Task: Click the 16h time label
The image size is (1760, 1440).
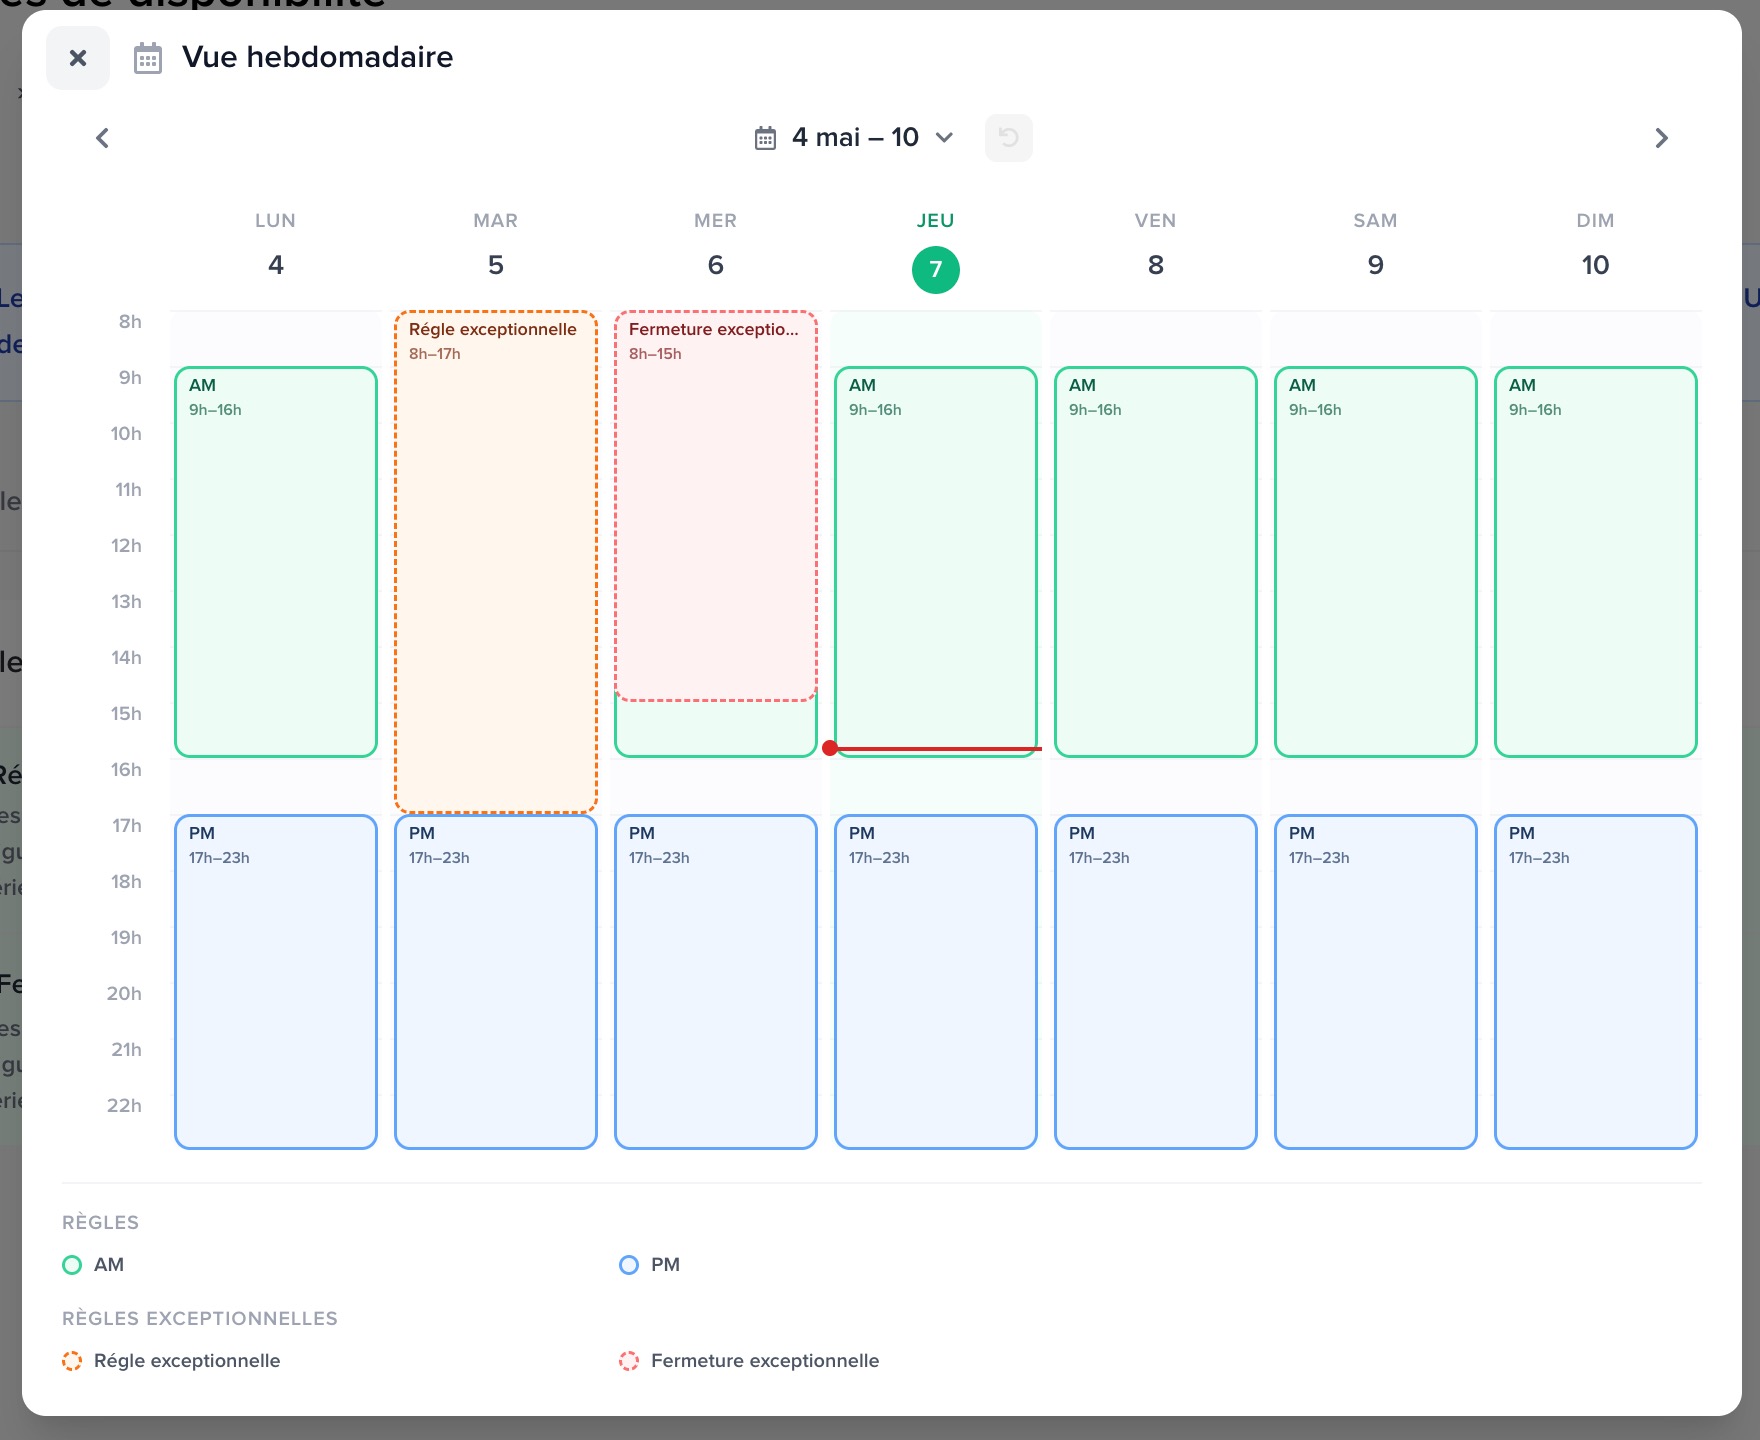Action: pos(126,770)
